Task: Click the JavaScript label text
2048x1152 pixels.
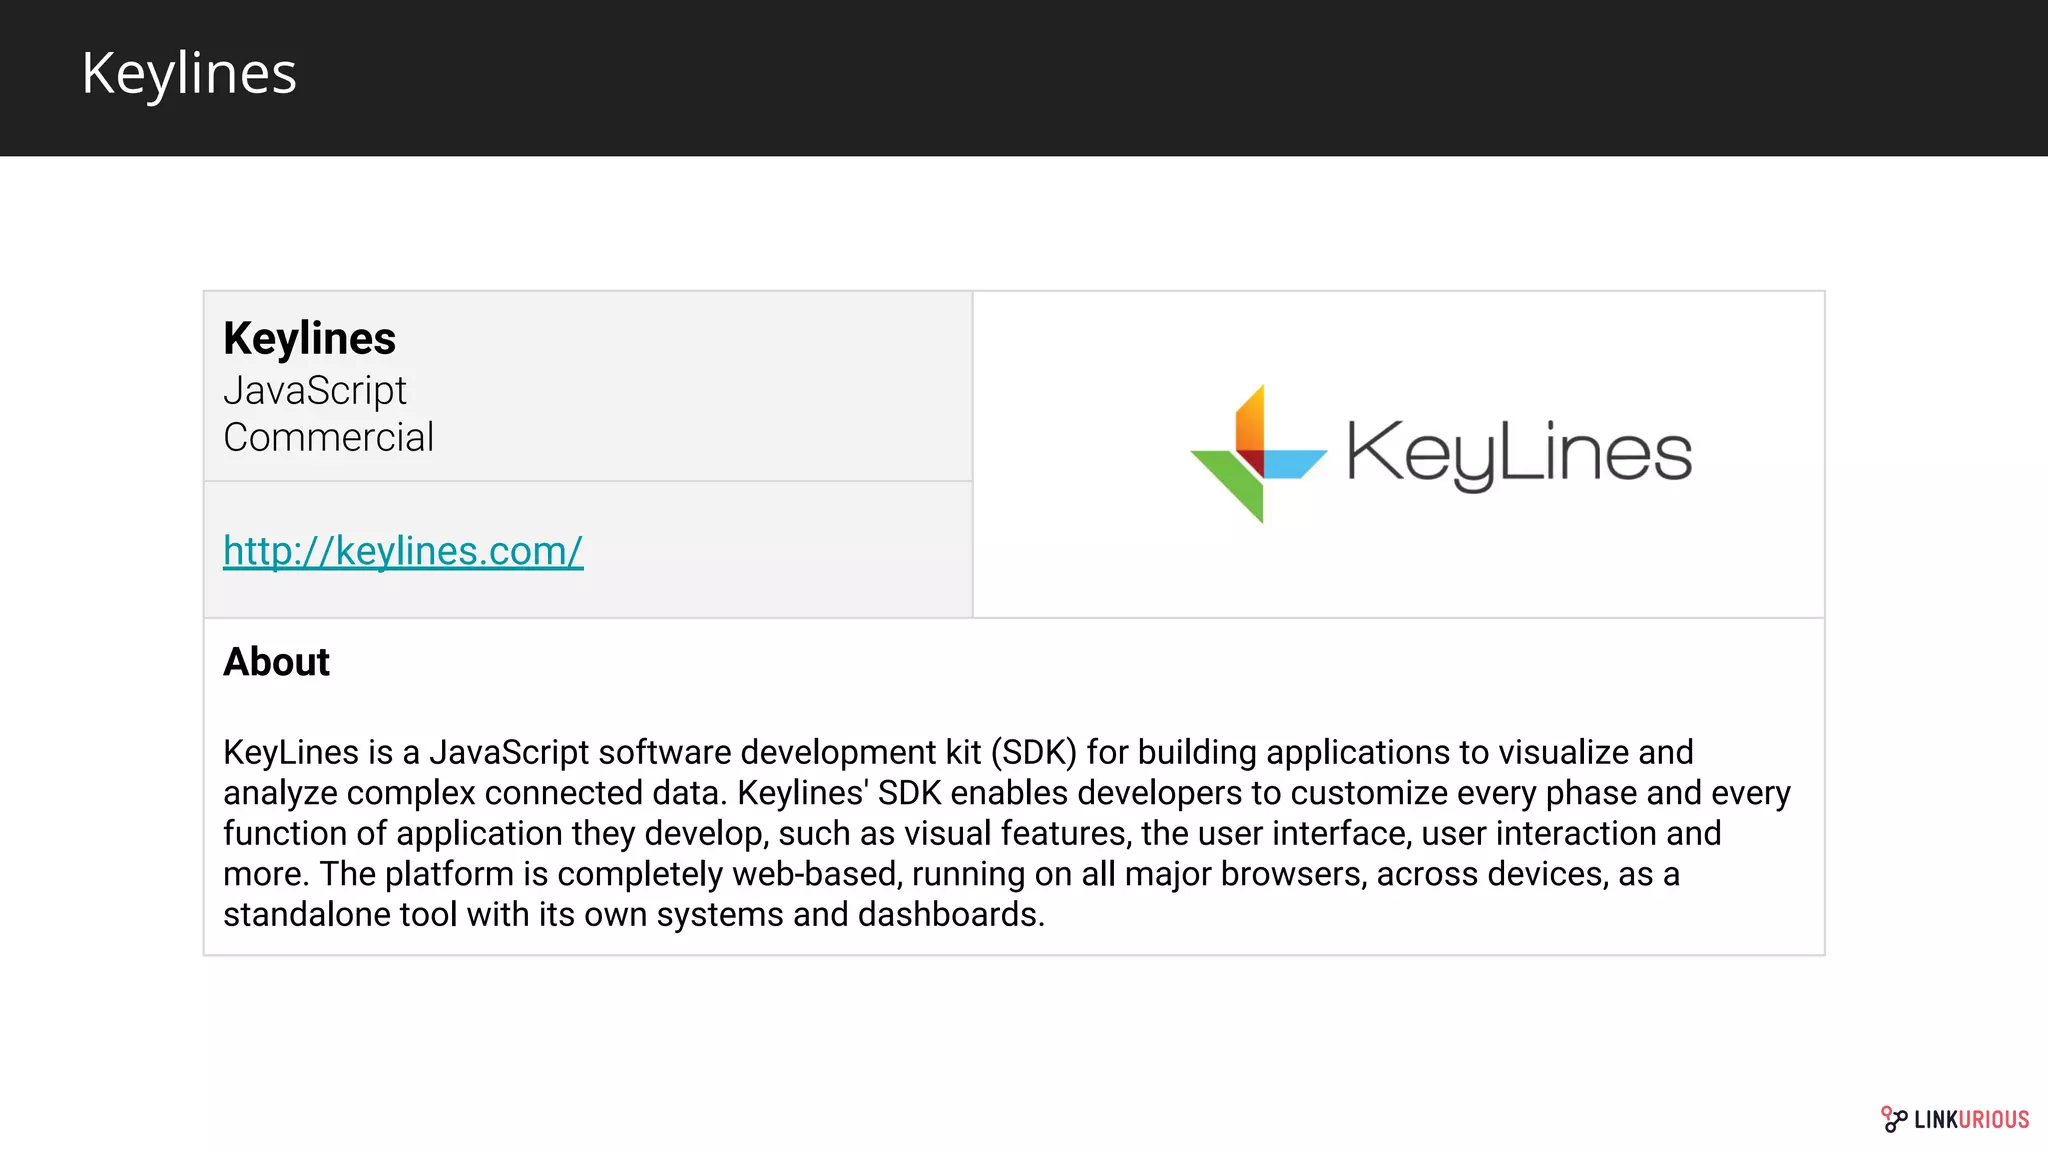Action: pos(314,390)
